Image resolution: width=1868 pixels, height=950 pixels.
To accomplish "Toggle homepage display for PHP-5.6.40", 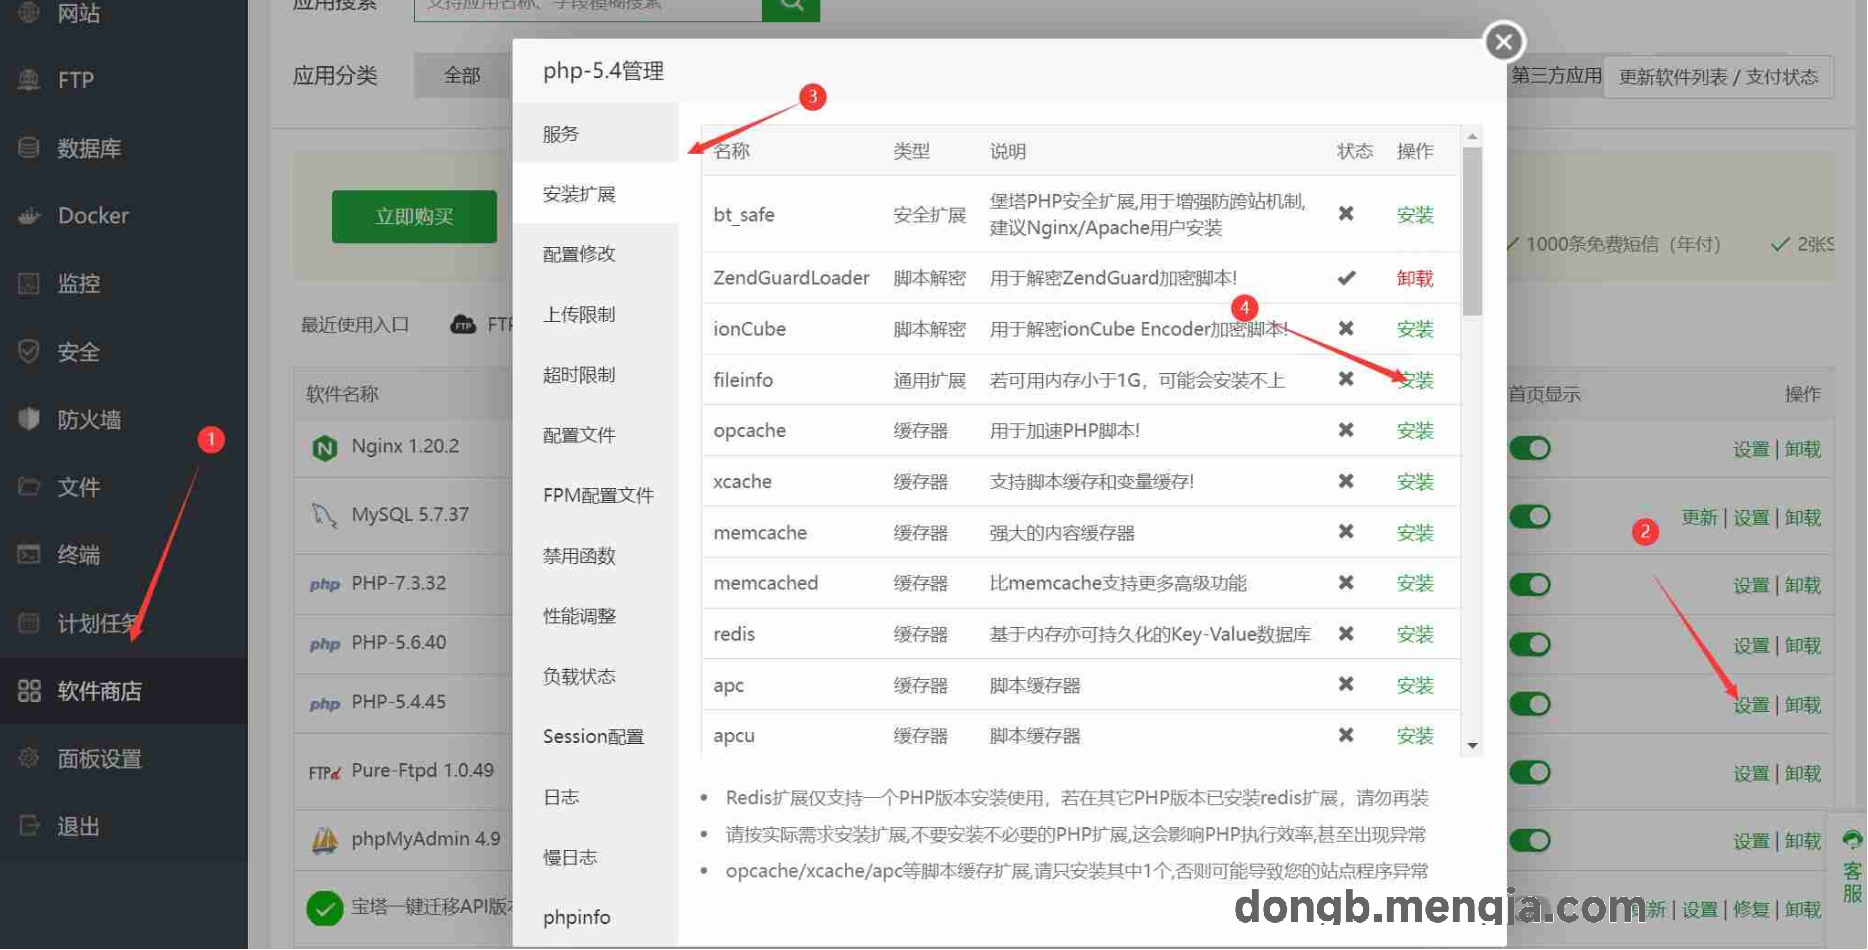I will [x=1530, y=644].
